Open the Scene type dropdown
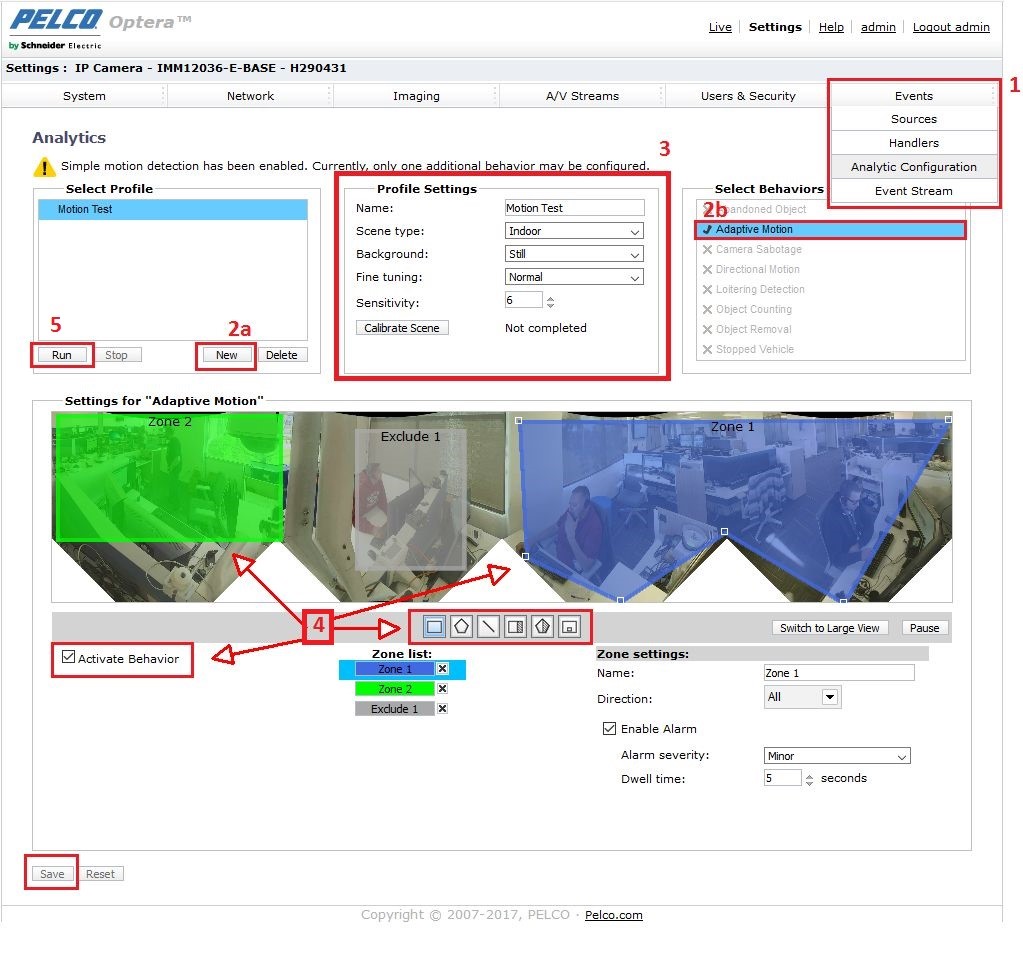The height and width of the screenshot is (973, 1023). tap(574, 231)
